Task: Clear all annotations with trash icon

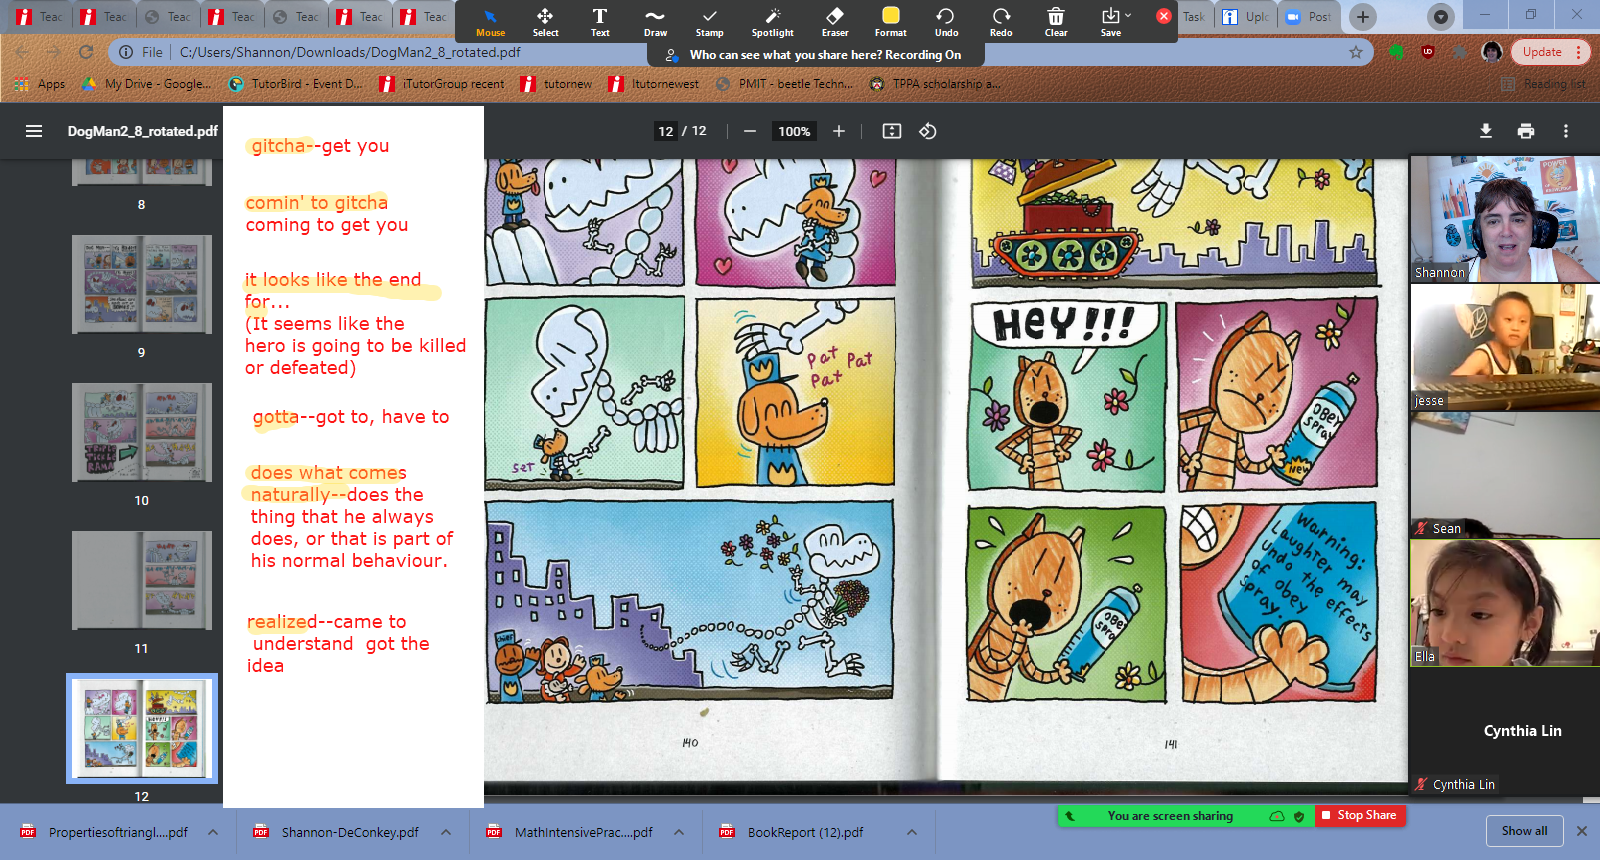Action: [1056, 22]
